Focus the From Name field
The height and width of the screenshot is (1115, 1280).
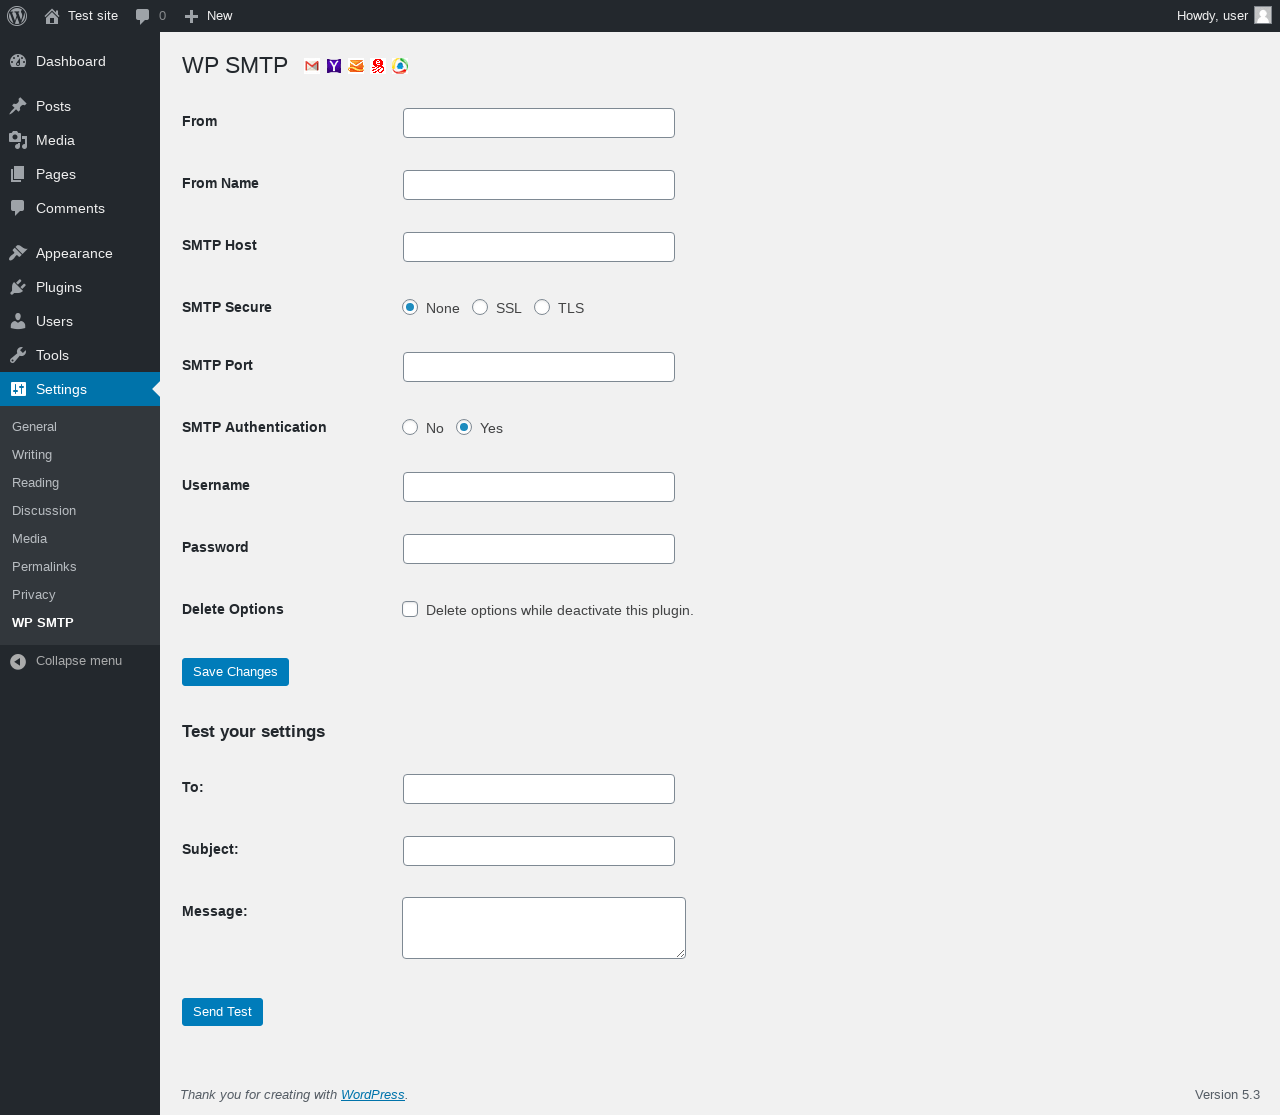[x=539, y=185]
